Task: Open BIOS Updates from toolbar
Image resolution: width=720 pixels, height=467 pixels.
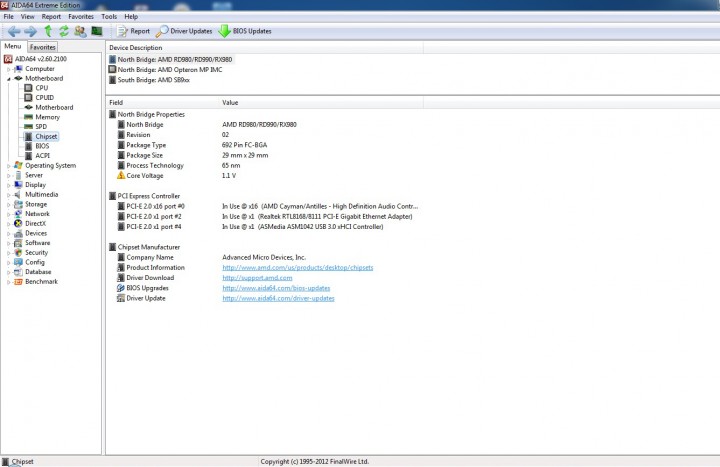Action: click(x=245, y=31)
